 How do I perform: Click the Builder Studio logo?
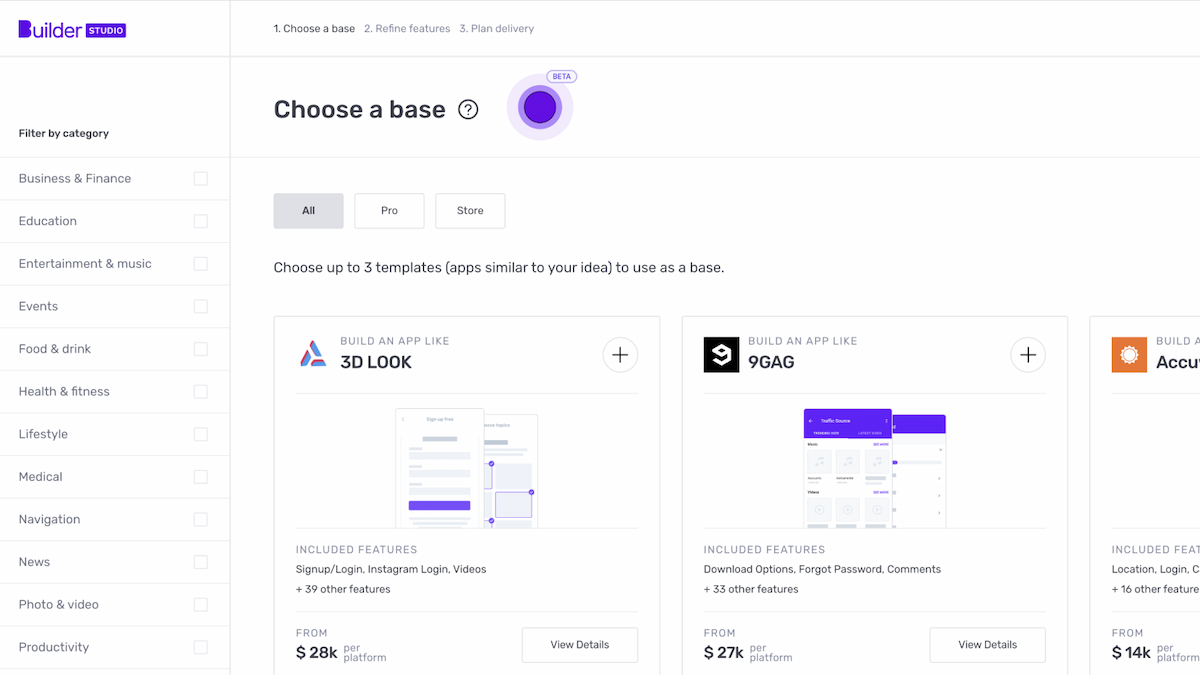[x=72, y=29]
